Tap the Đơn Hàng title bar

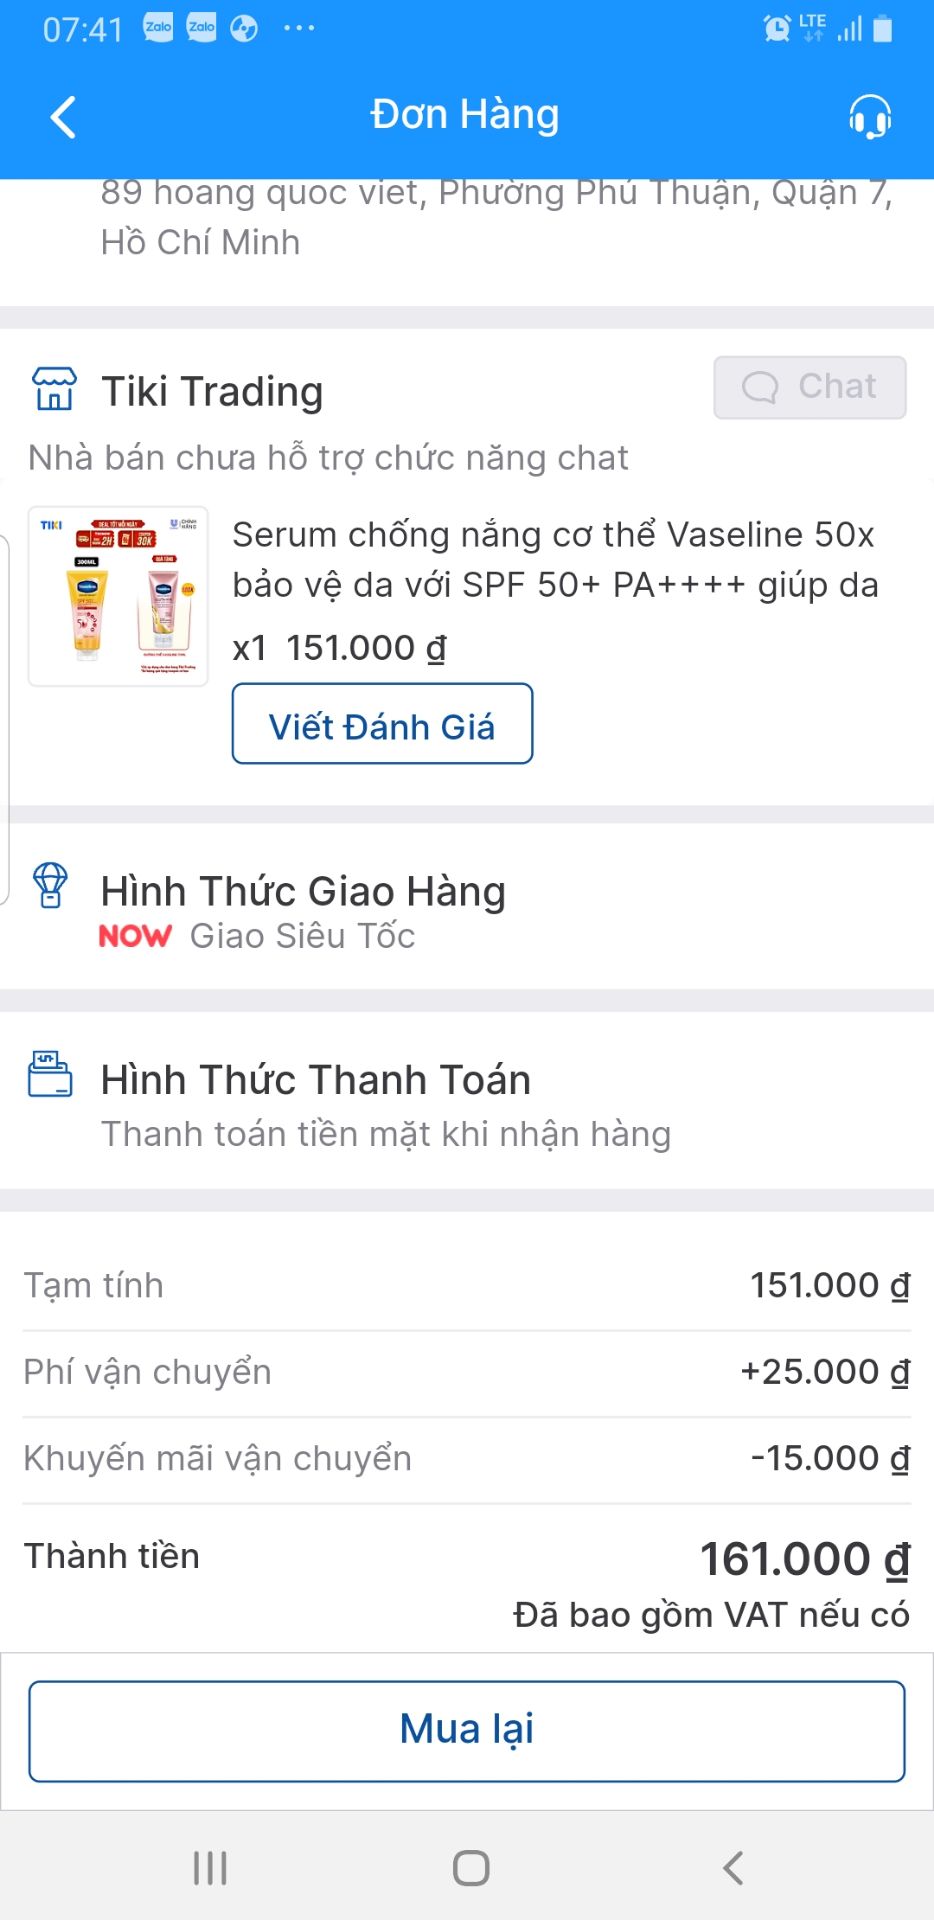click(x=466, y=113)
